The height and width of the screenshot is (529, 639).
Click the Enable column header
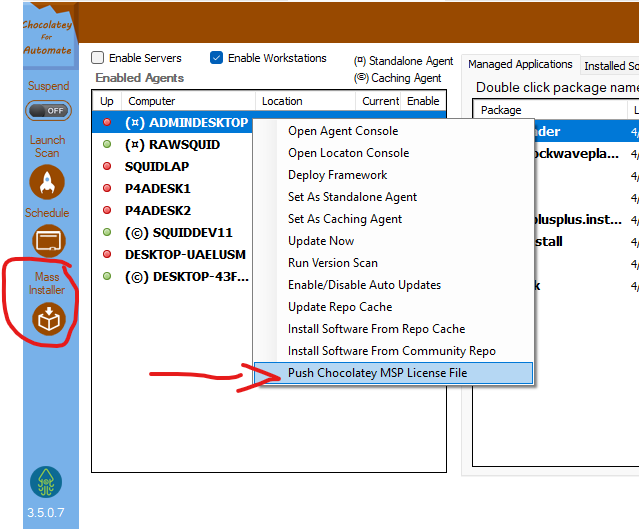(423, 101)
